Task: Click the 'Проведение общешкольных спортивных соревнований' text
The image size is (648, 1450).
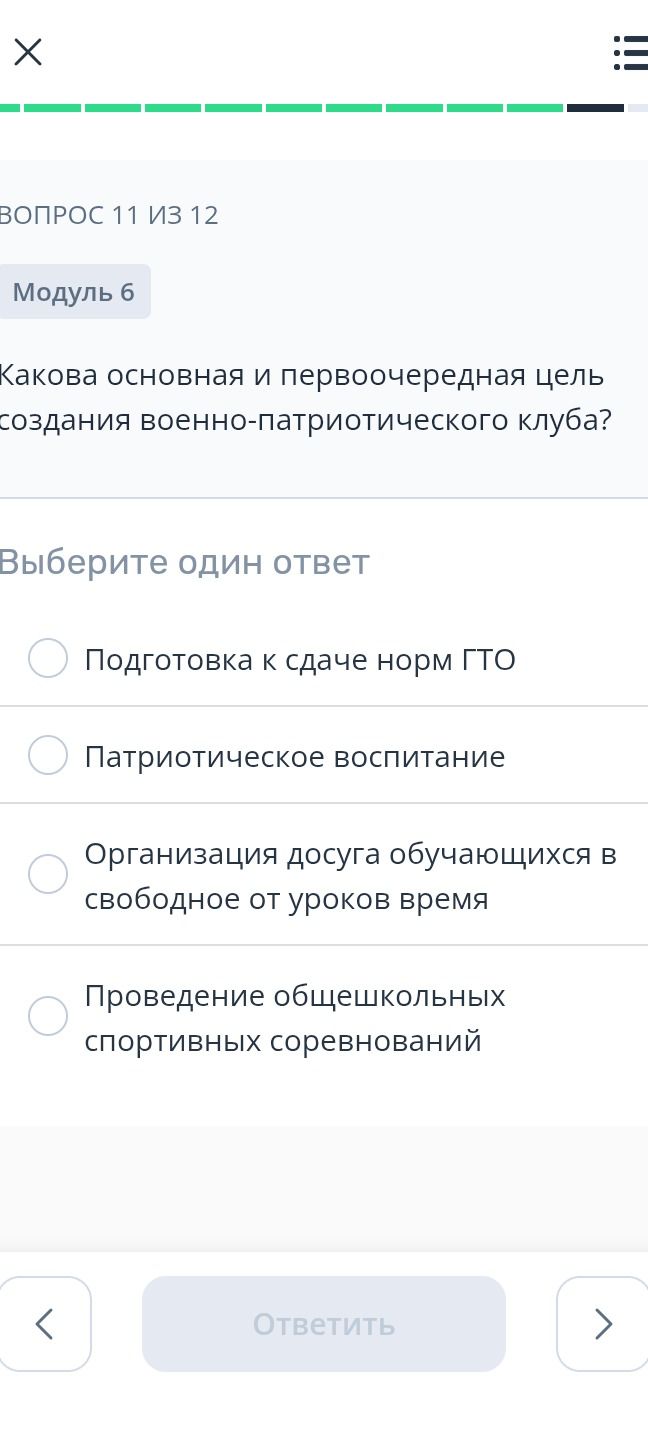Action: (x=295, y=1018)
